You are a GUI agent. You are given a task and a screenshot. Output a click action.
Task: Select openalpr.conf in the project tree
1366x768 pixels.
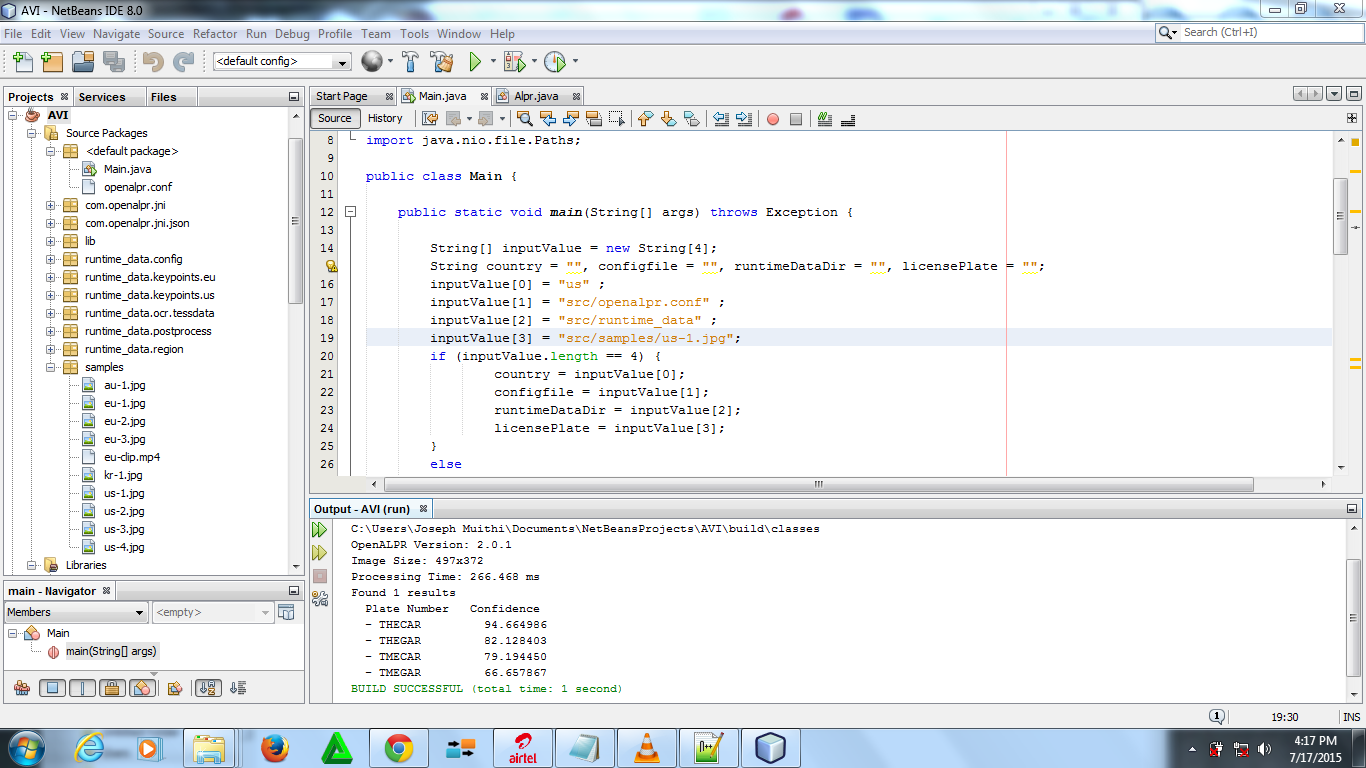point(138,187)
